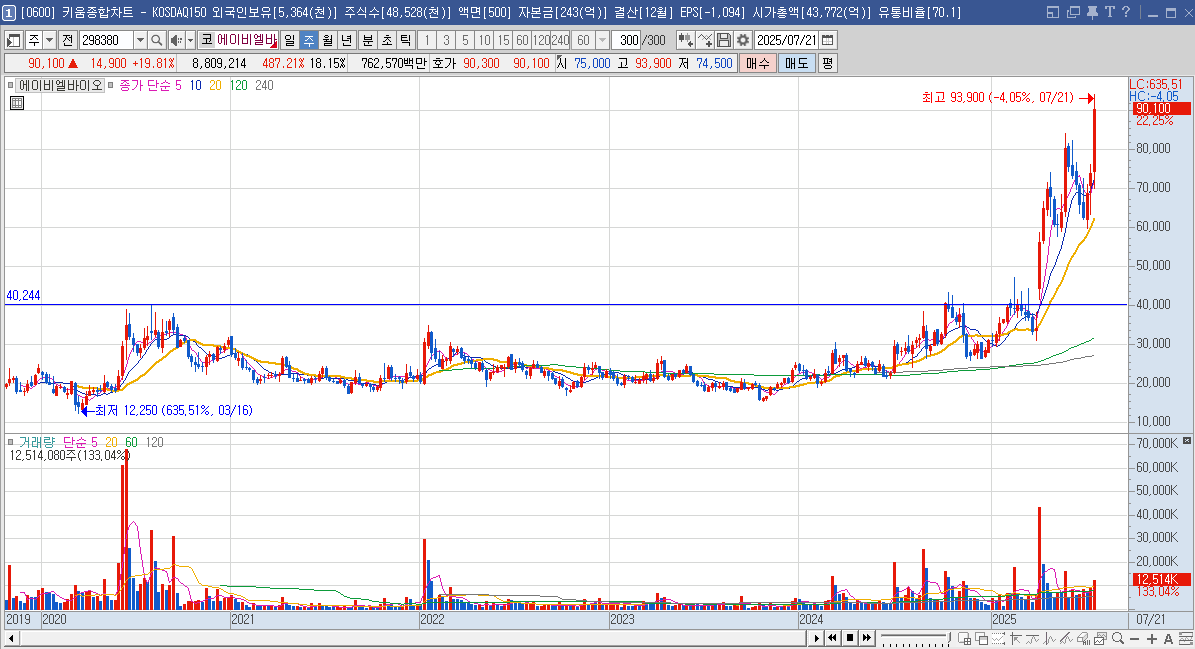Click the add indicator line icon
This screenshot has width=1195, height=649.
tap(705, 40)
